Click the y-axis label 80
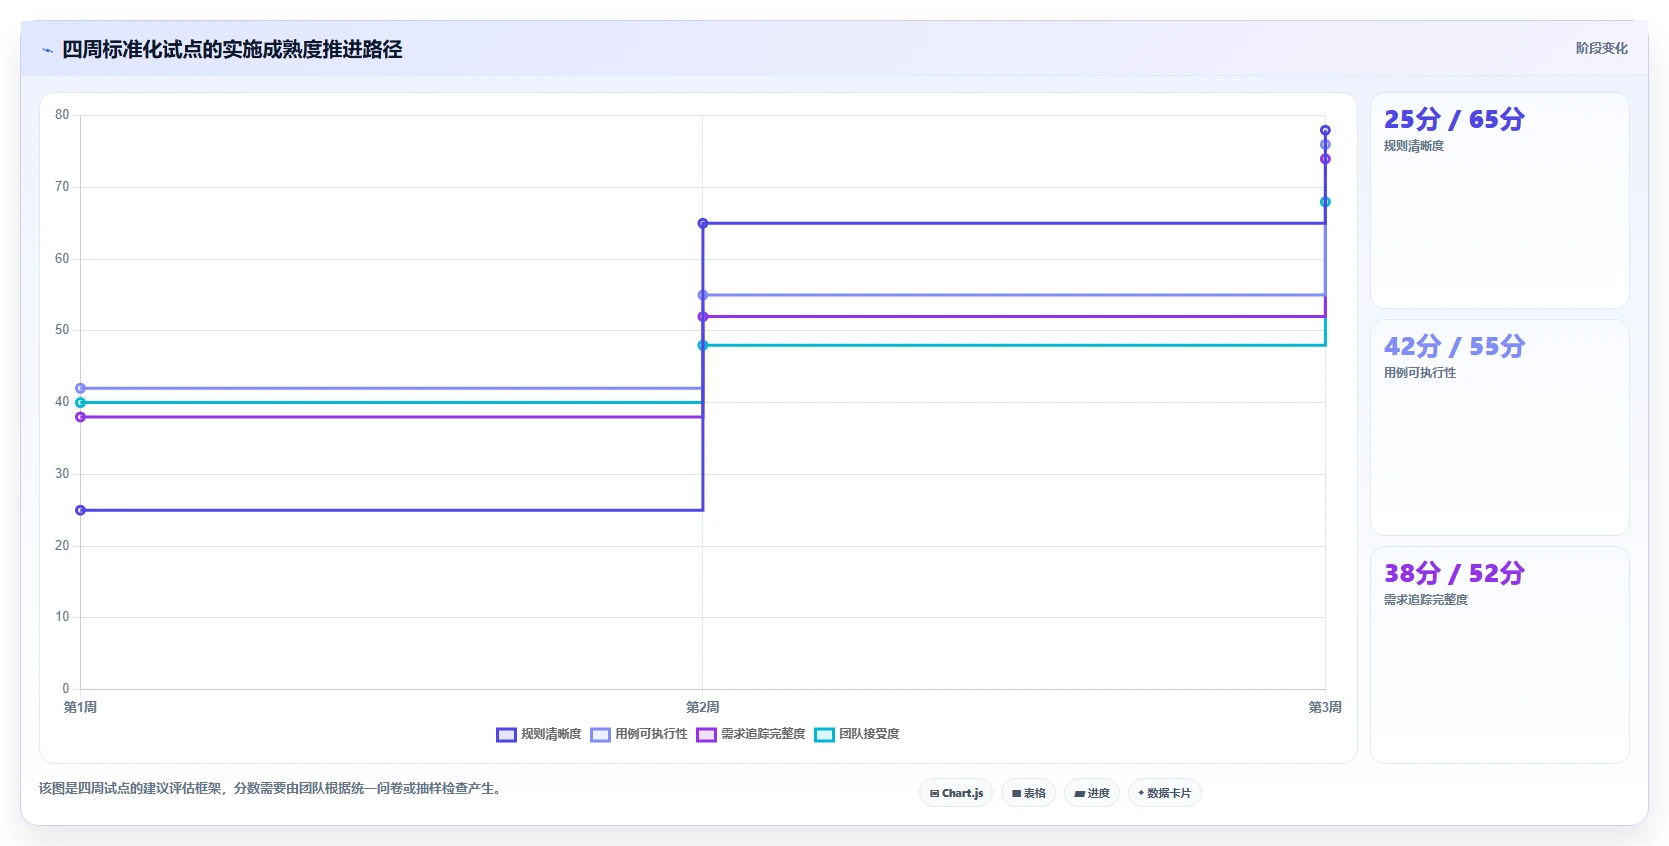 [62, 115]
